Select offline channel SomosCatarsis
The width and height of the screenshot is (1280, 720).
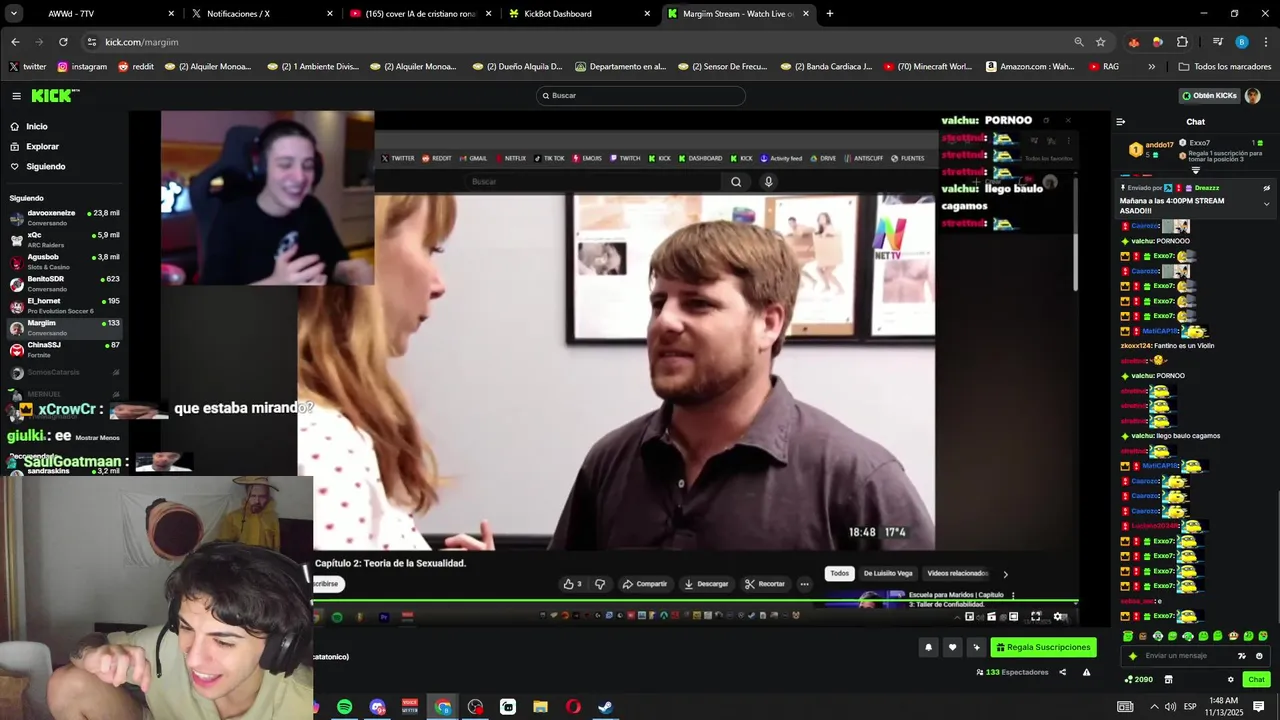coord(64,372)
